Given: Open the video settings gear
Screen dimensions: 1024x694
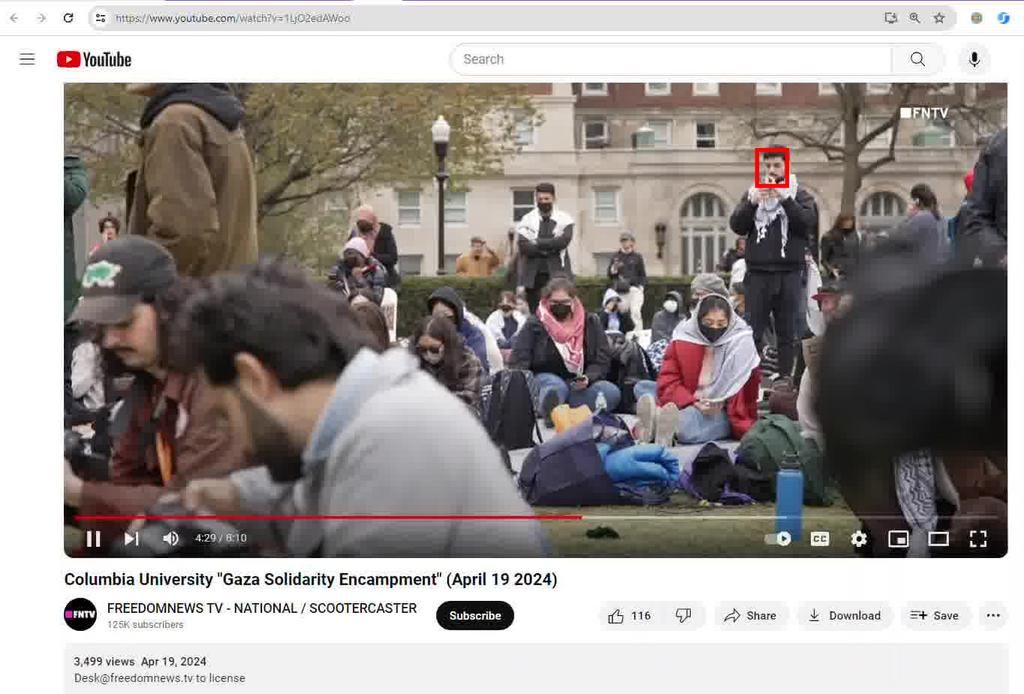Looking at the screenshot, I should [x=858, y=538].
